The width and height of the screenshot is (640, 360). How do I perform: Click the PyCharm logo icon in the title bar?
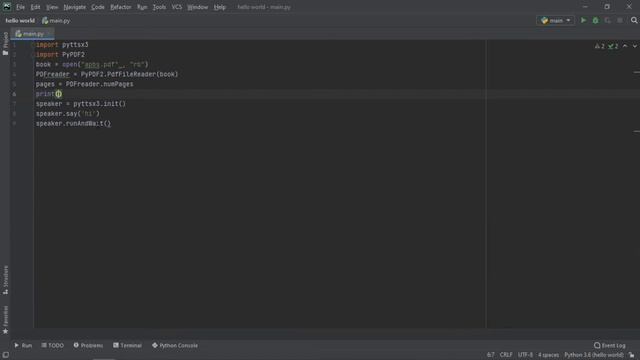coord(7,7)
